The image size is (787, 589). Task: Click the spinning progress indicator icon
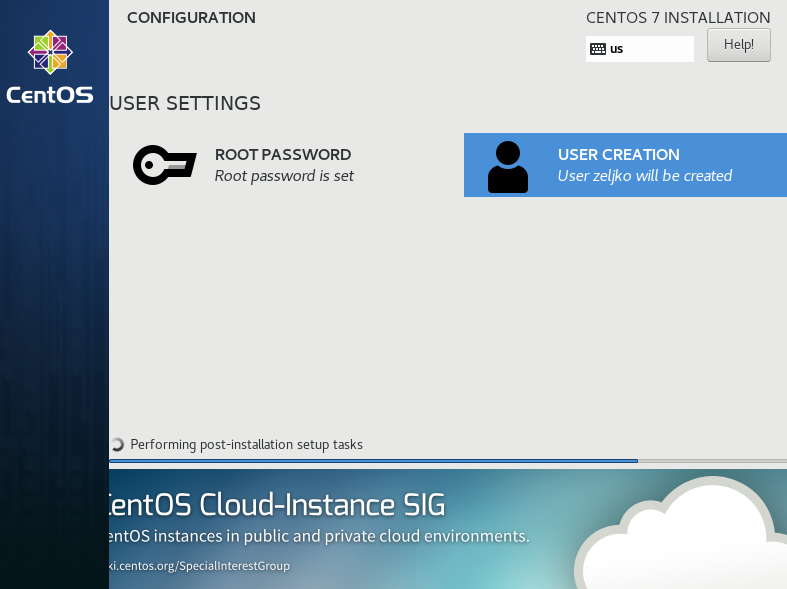(117, 445)
